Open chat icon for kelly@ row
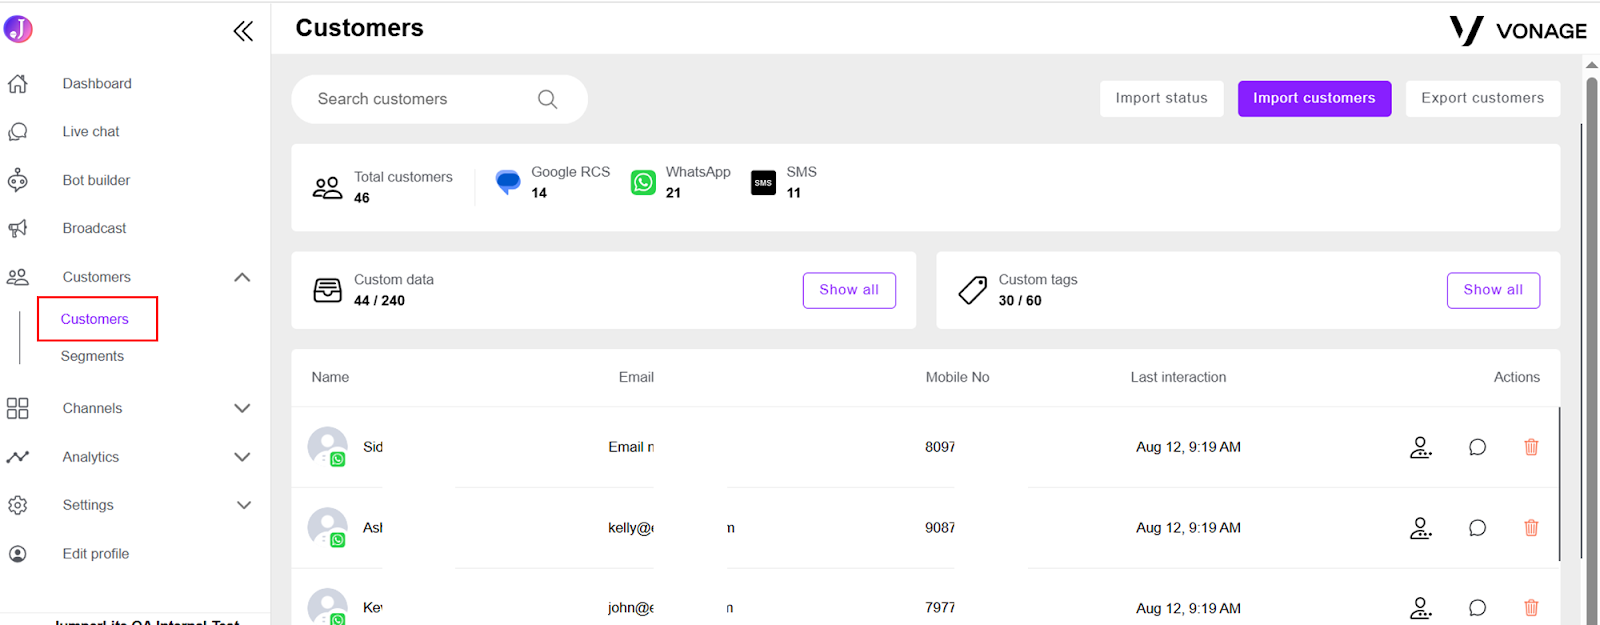 [x=1477, y=528]
